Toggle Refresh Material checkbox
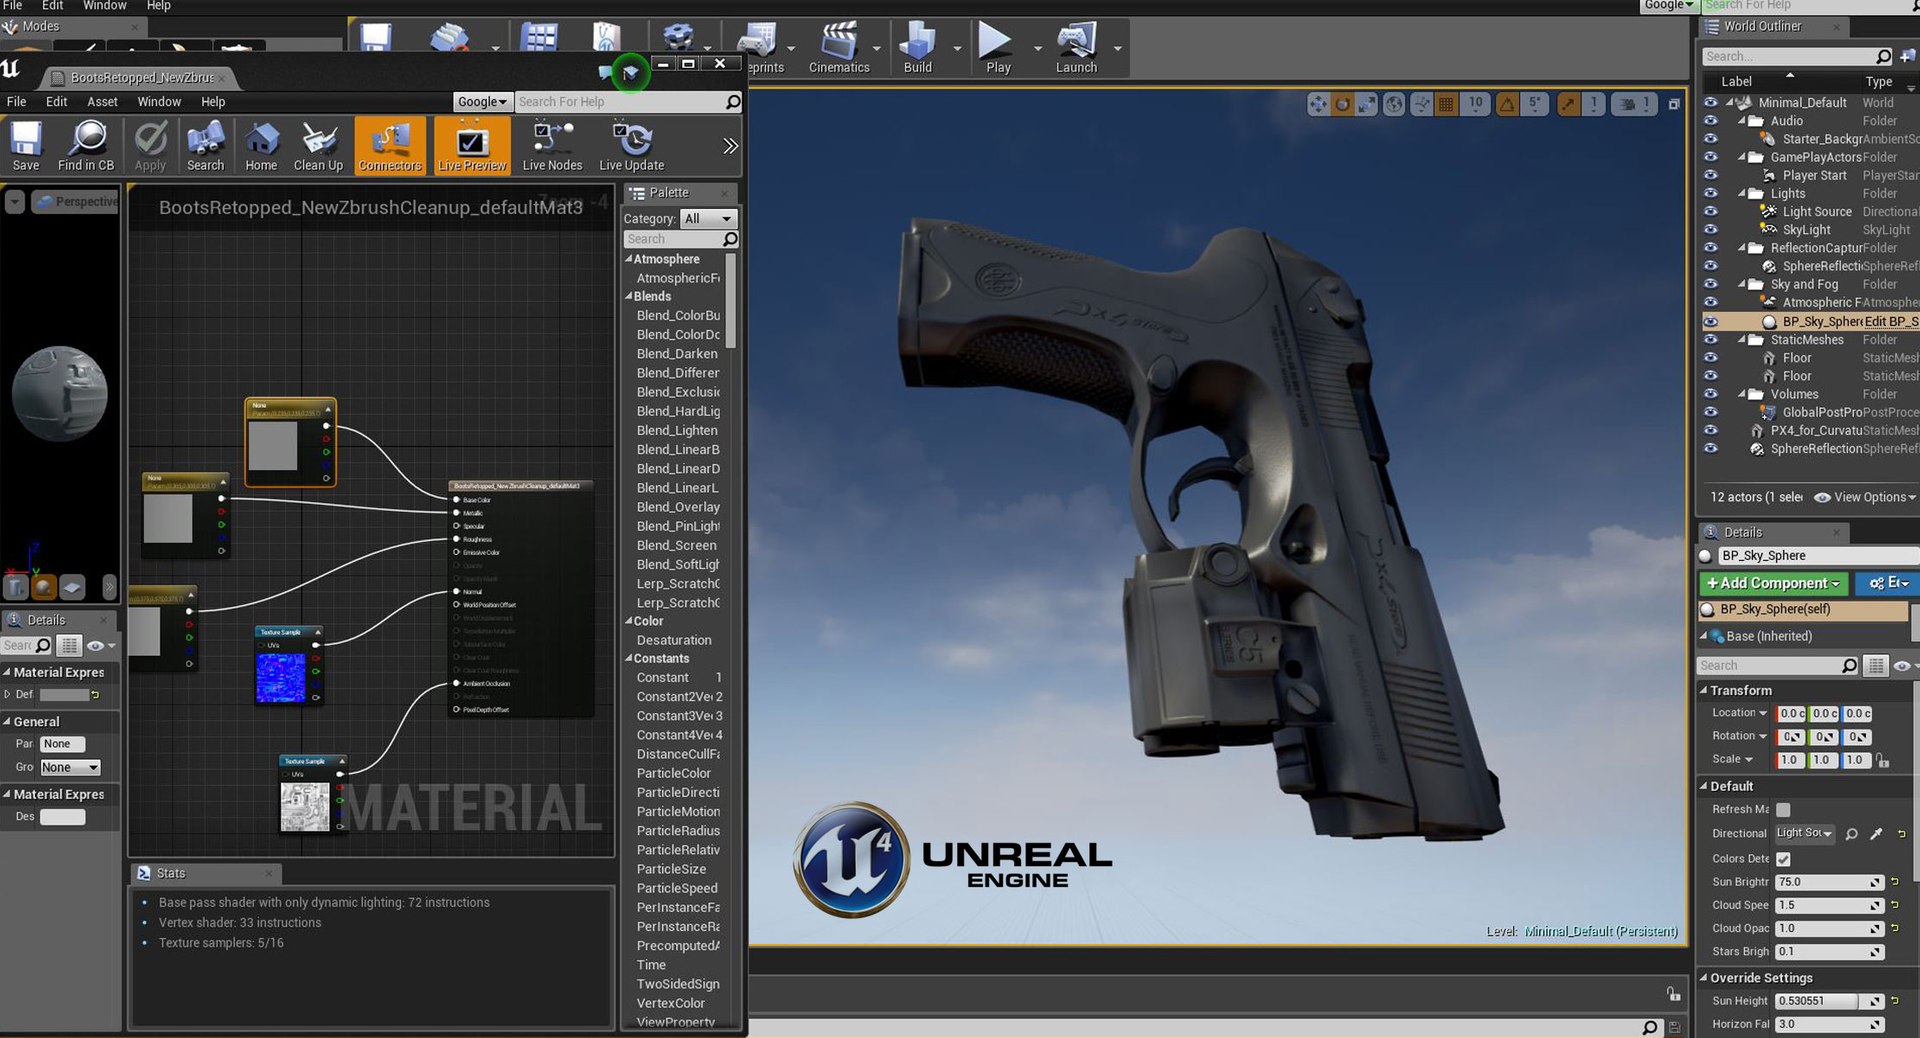The width and height of the screenshot is (1920, 1038). (1783, 810)
